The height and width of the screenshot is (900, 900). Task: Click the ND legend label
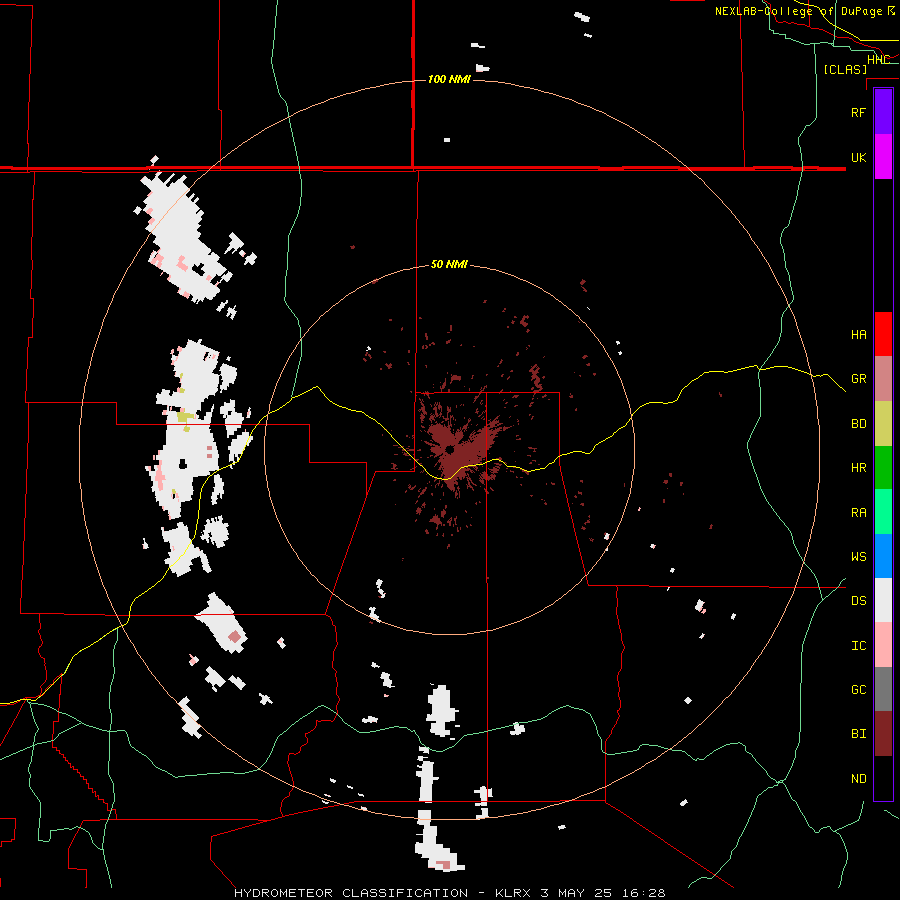858,779
